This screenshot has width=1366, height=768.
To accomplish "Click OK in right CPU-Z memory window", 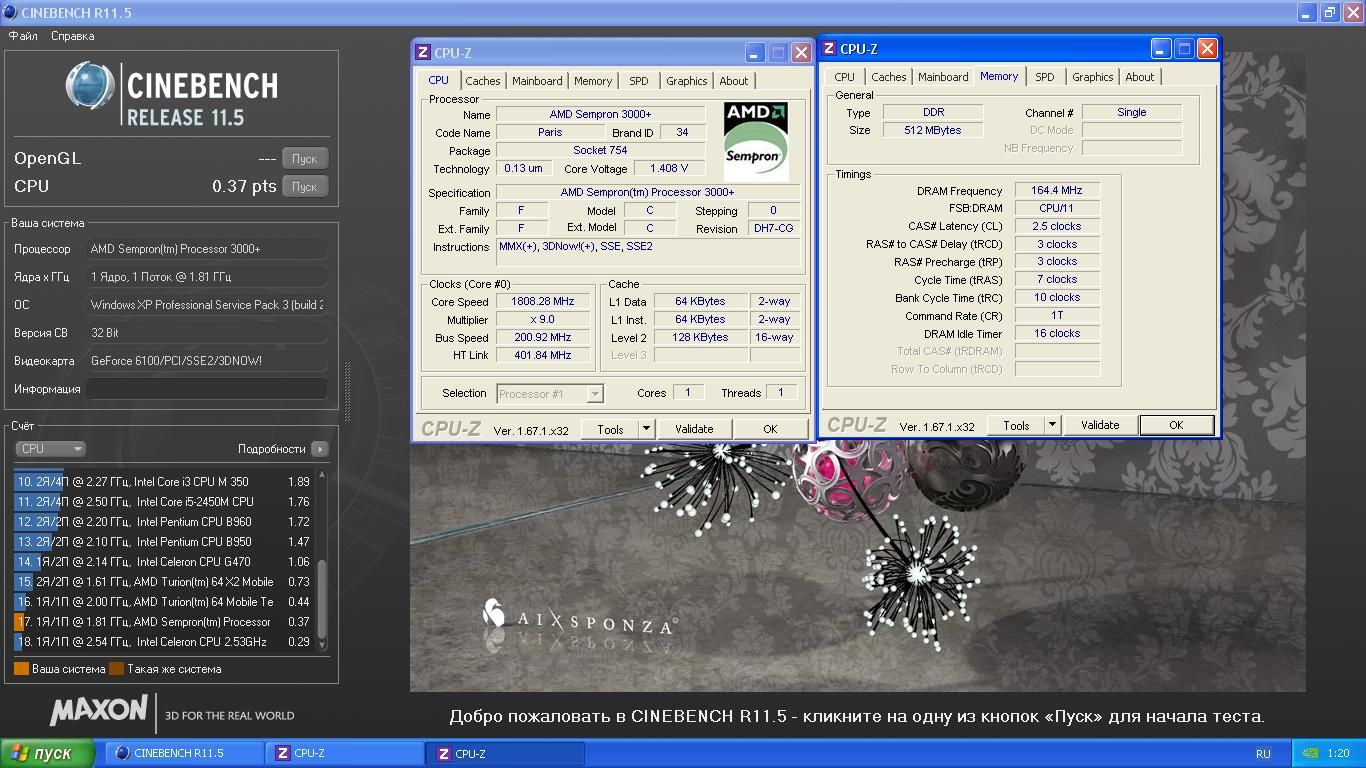I will (1176, 425).
